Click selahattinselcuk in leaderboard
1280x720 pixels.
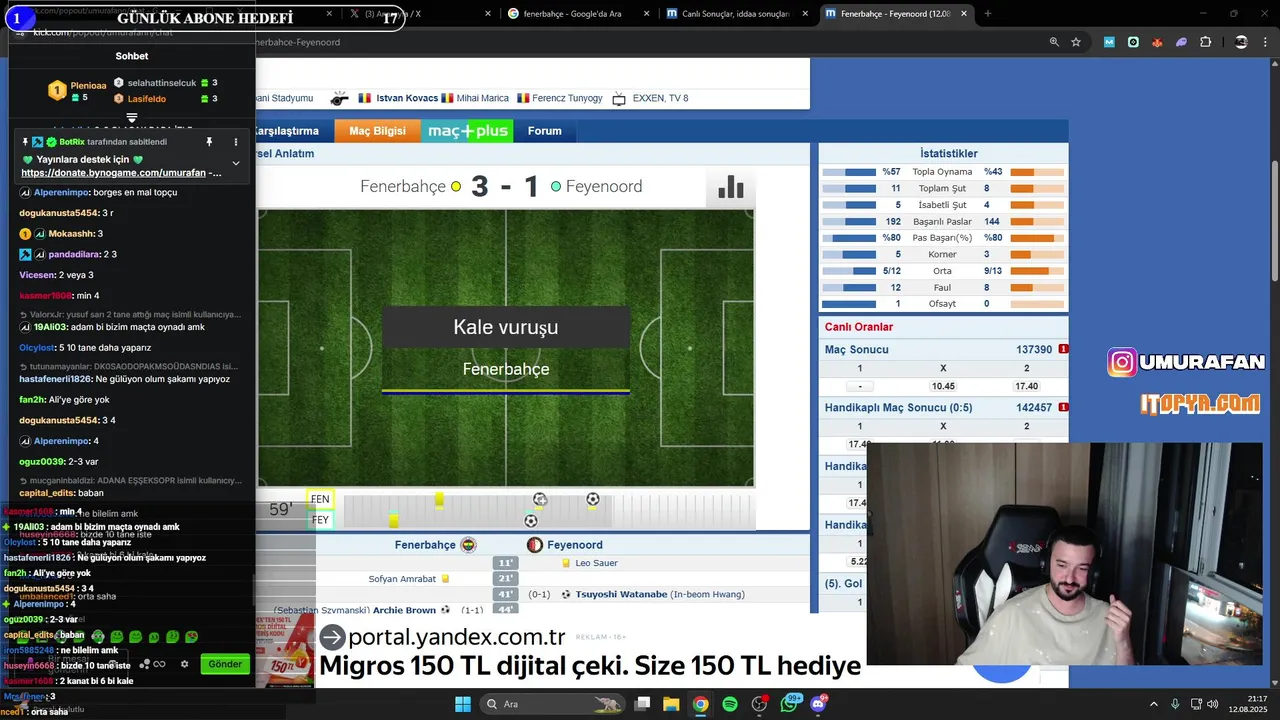162,83
